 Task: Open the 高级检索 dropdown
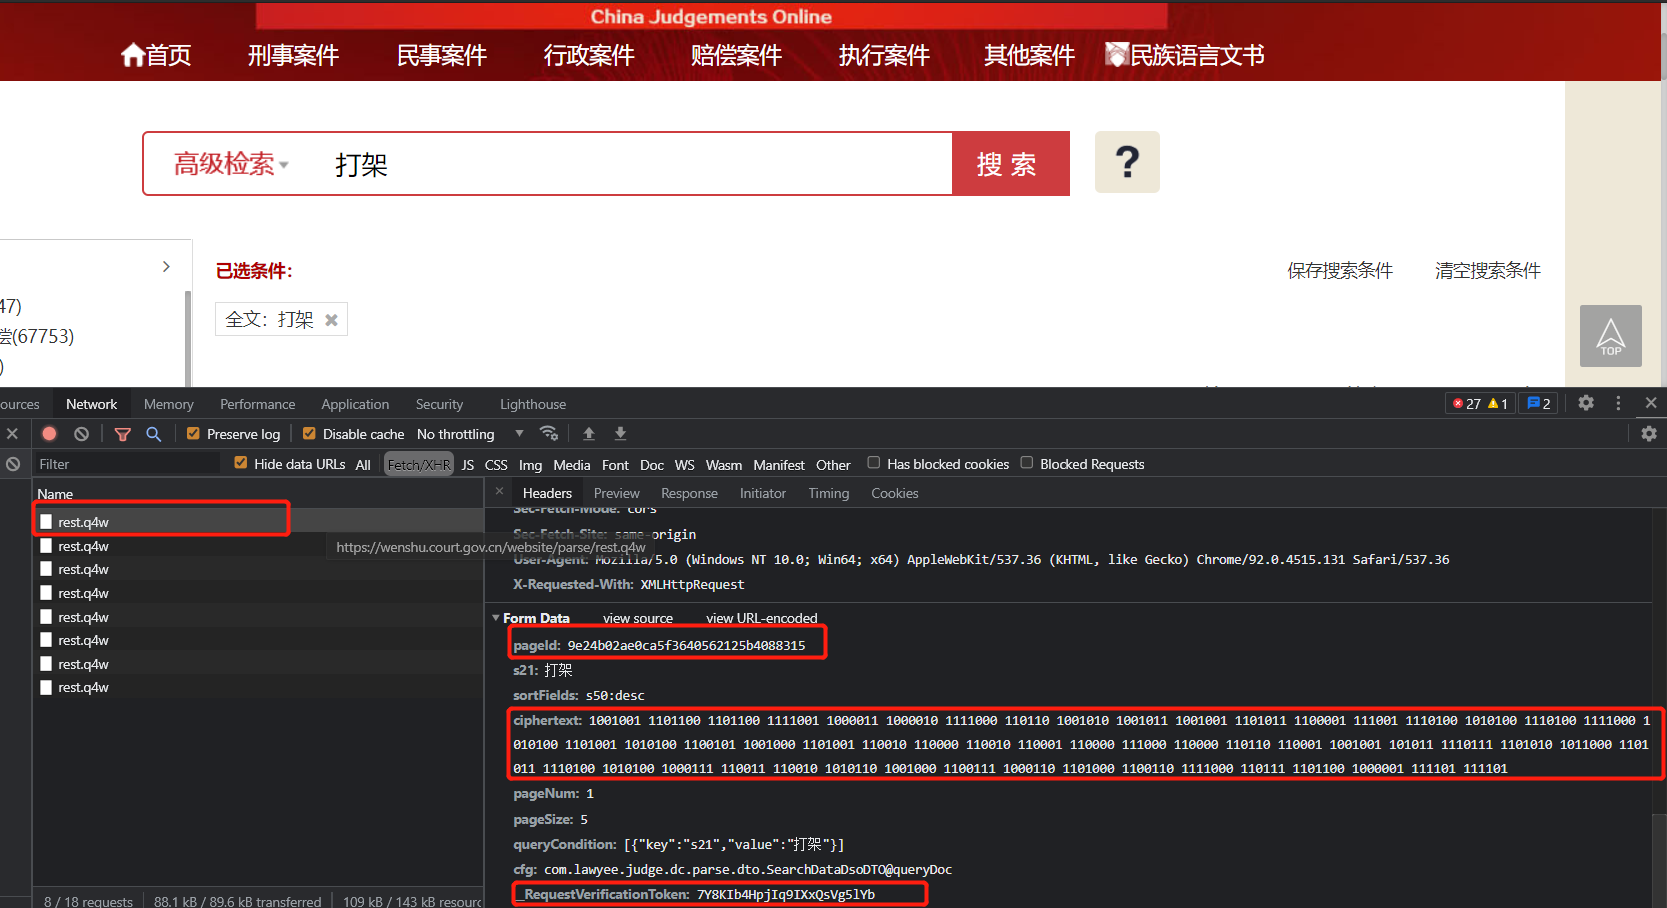(227, 163)
